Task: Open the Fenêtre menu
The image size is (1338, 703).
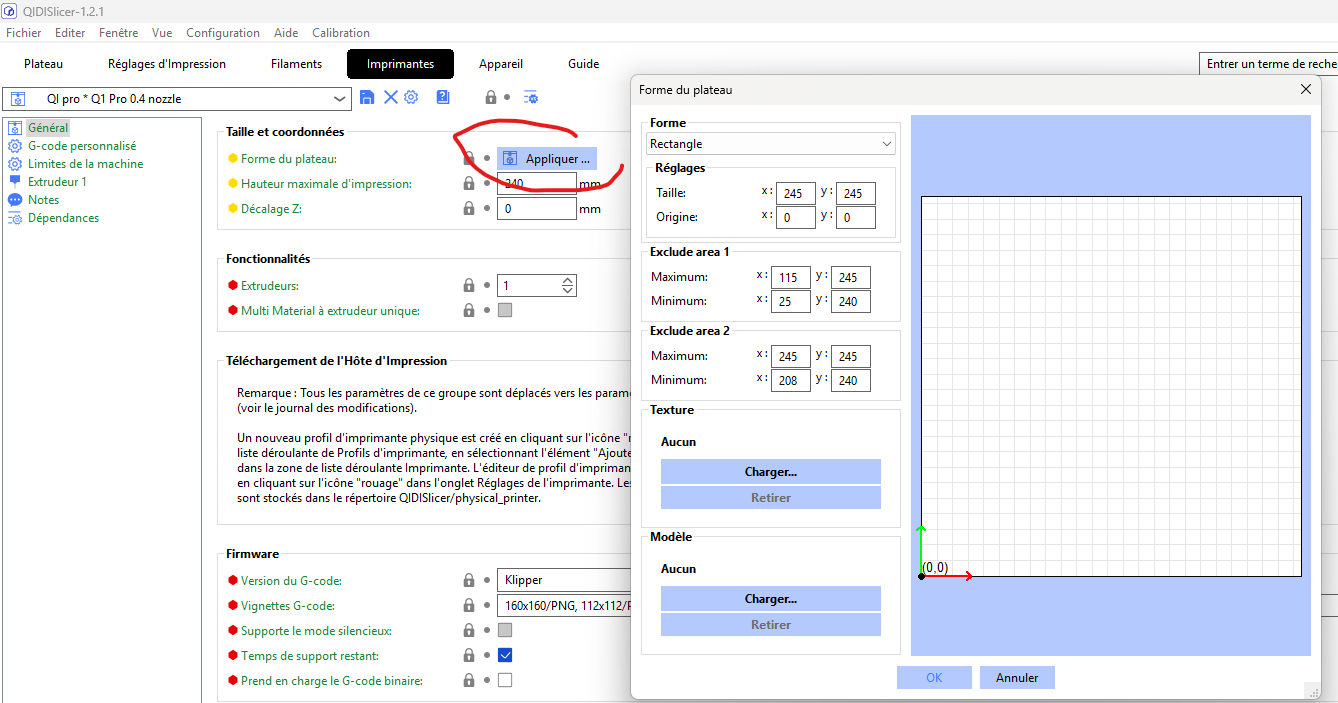Action: pyautogui.click(x=119, y=33)
